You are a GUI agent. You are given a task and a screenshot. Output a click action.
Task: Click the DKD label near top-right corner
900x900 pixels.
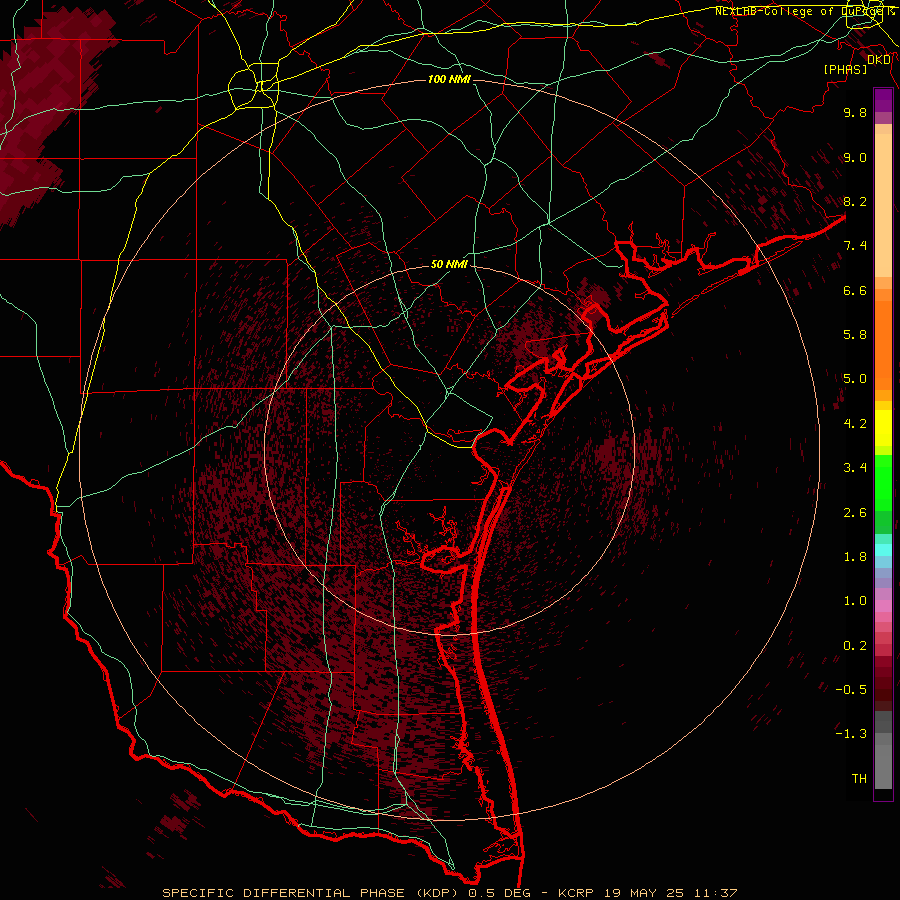[879, 60]
